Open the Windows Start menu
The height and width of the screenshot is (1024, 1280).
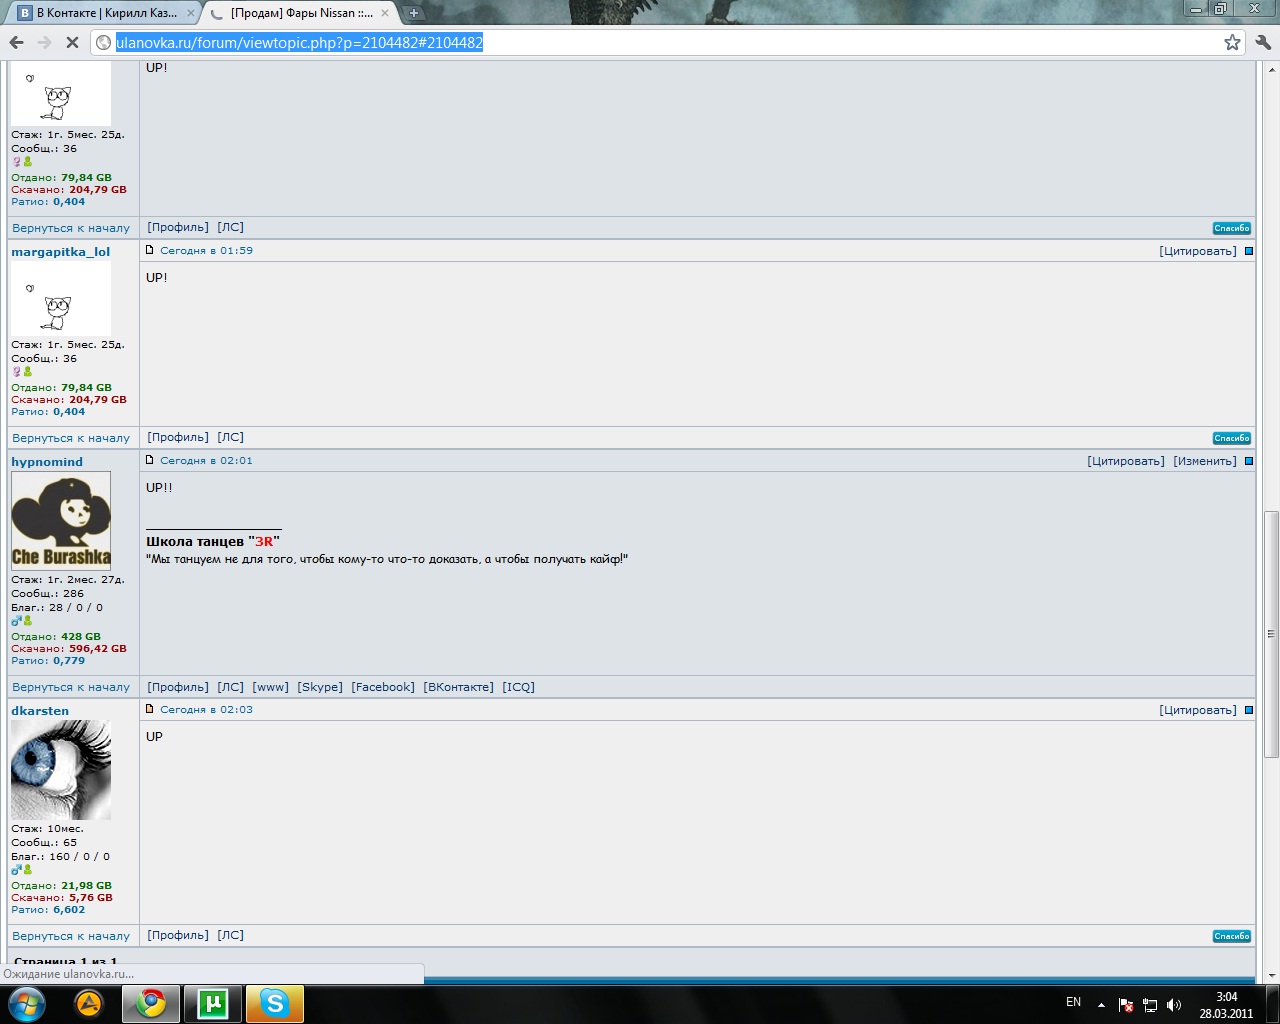pyautogui.click(x=26, y=1003)
